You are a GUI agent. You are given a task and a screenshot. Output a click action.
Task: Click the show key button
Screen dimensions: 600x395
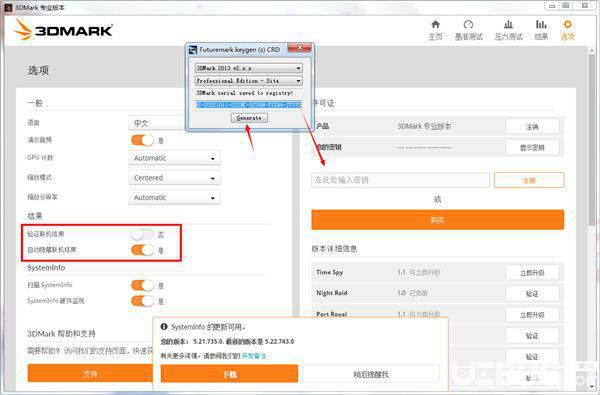[x=532, y=147]
